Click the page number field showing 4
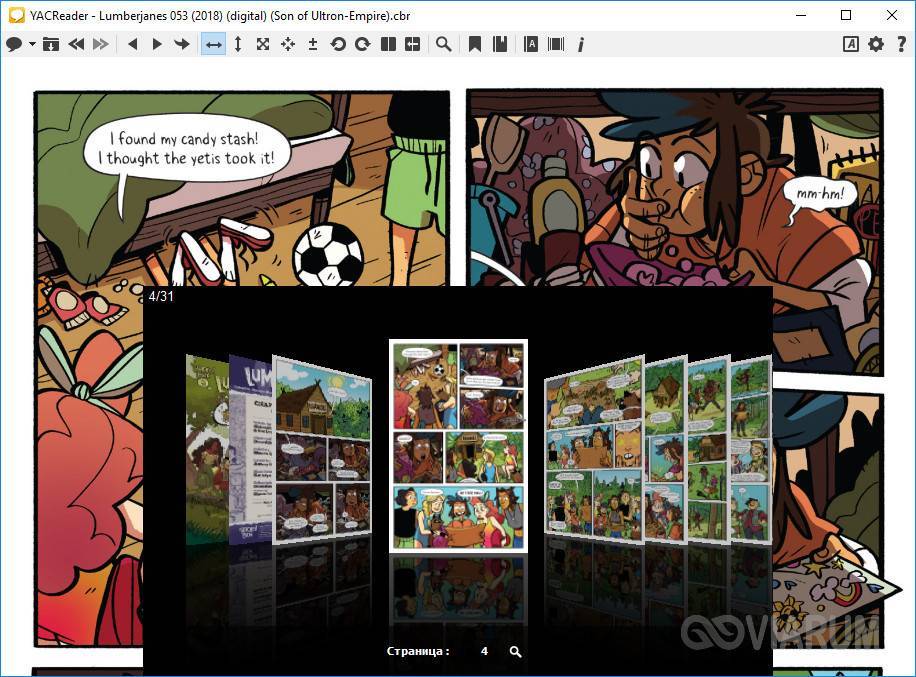The image size is (916, 677). (x=484, y=651)
